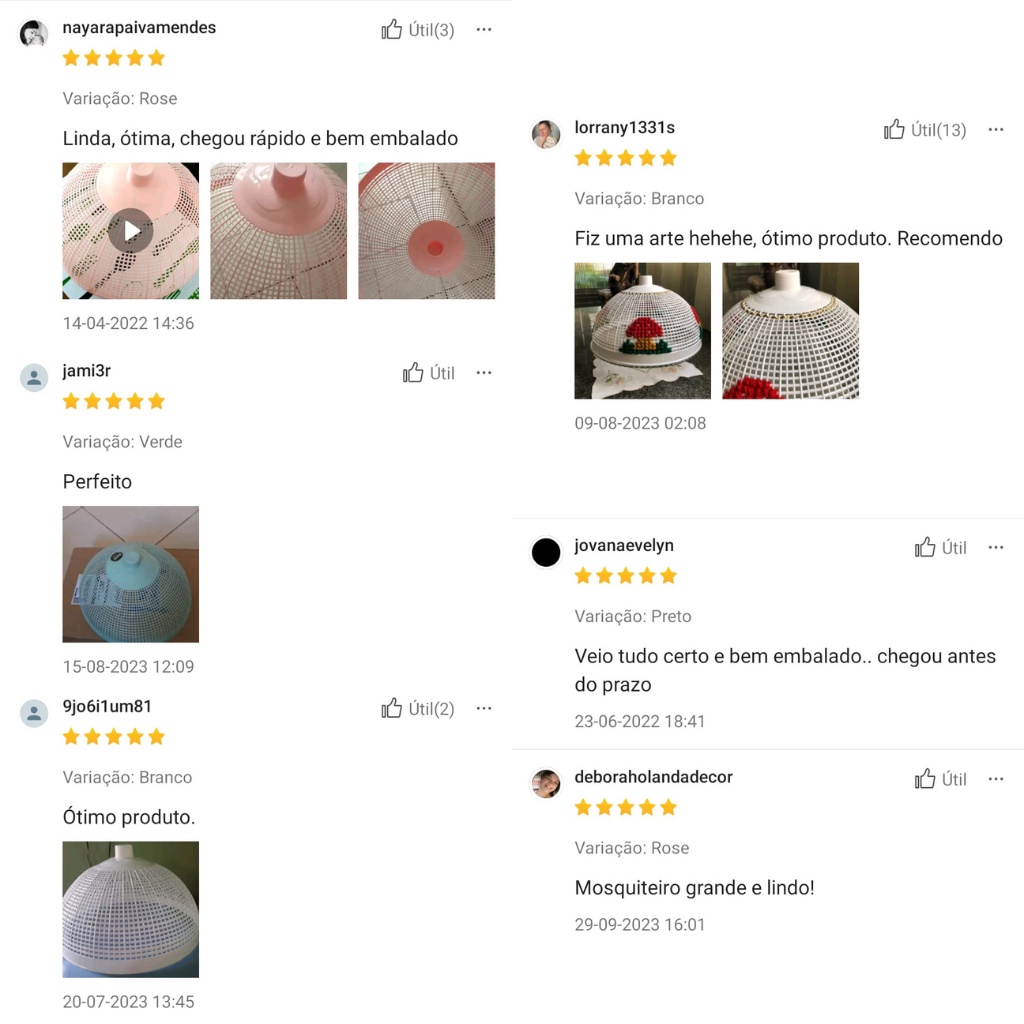This screenshot has width=1024, height=1024.
Task: Mark jami3r's review as Útil
Action: [x=428, y=373]
